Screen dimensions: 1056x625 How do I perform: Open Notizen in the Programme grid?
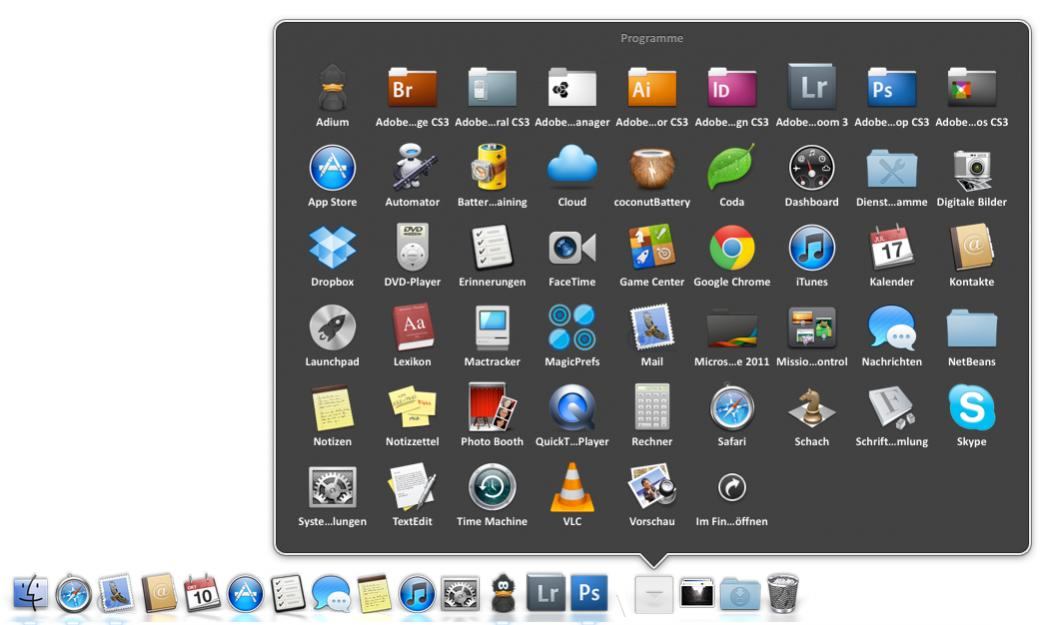click(332, 408)
